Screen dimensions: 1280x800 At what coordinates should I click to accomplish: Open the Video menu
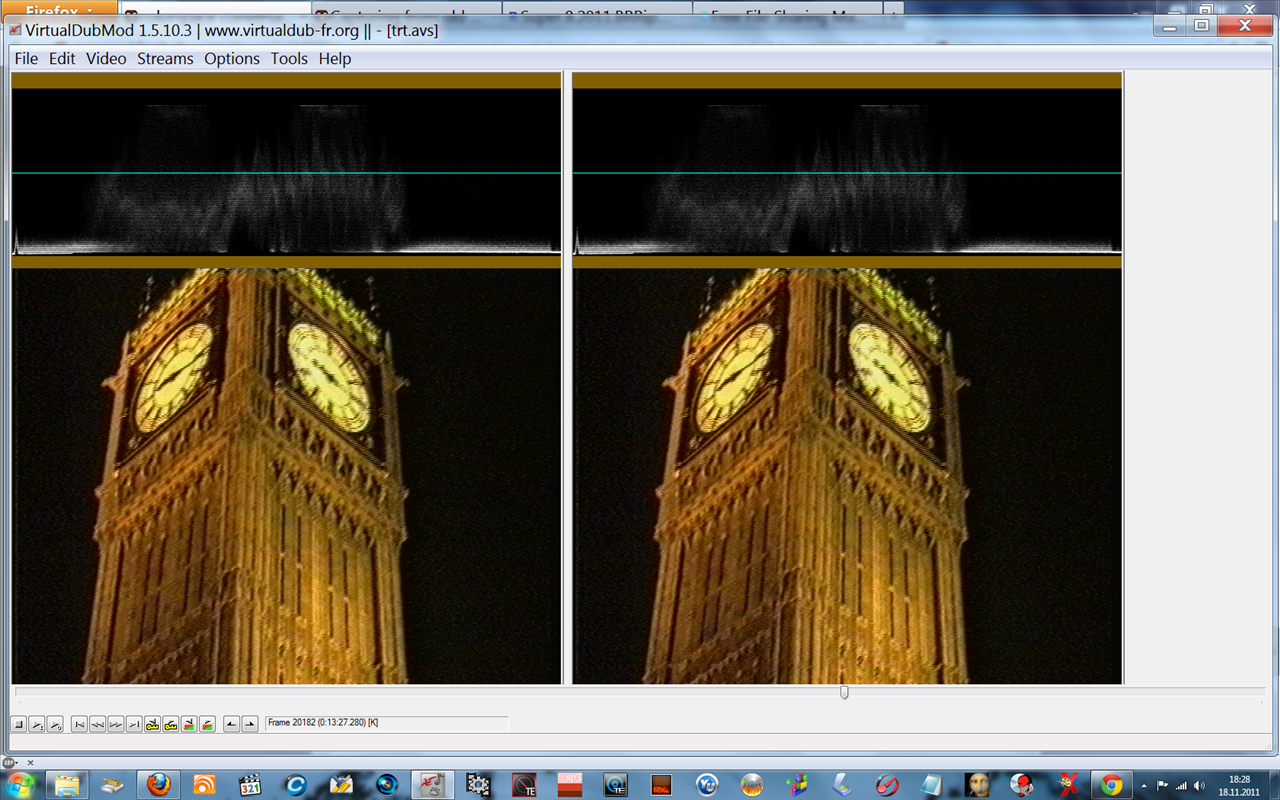pyautogui.click(x=106, y=59)
